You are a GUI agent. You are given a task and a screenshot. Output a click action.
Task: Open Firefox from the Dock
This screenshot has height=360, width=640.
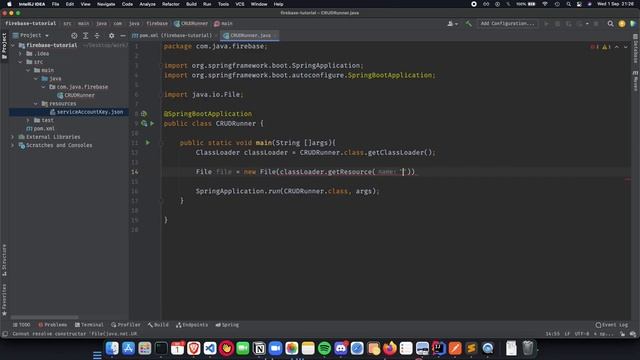tap(389, 348)
